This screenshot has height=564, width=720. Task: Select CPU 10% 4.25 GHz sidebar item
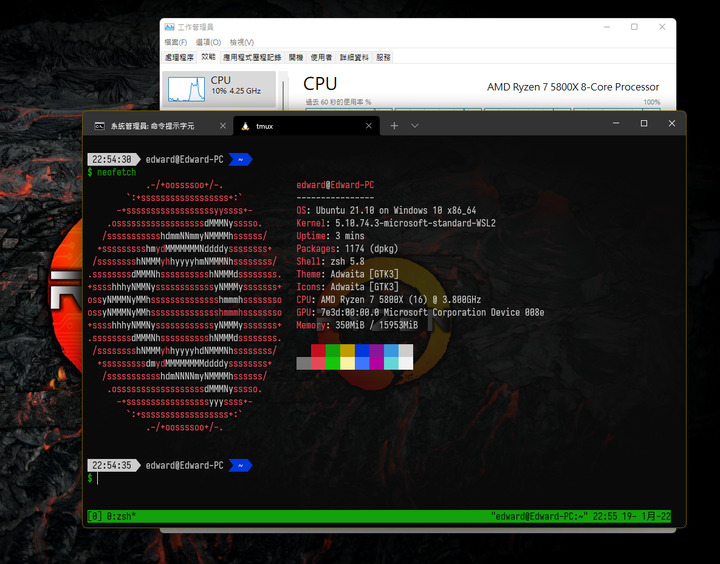219,88
